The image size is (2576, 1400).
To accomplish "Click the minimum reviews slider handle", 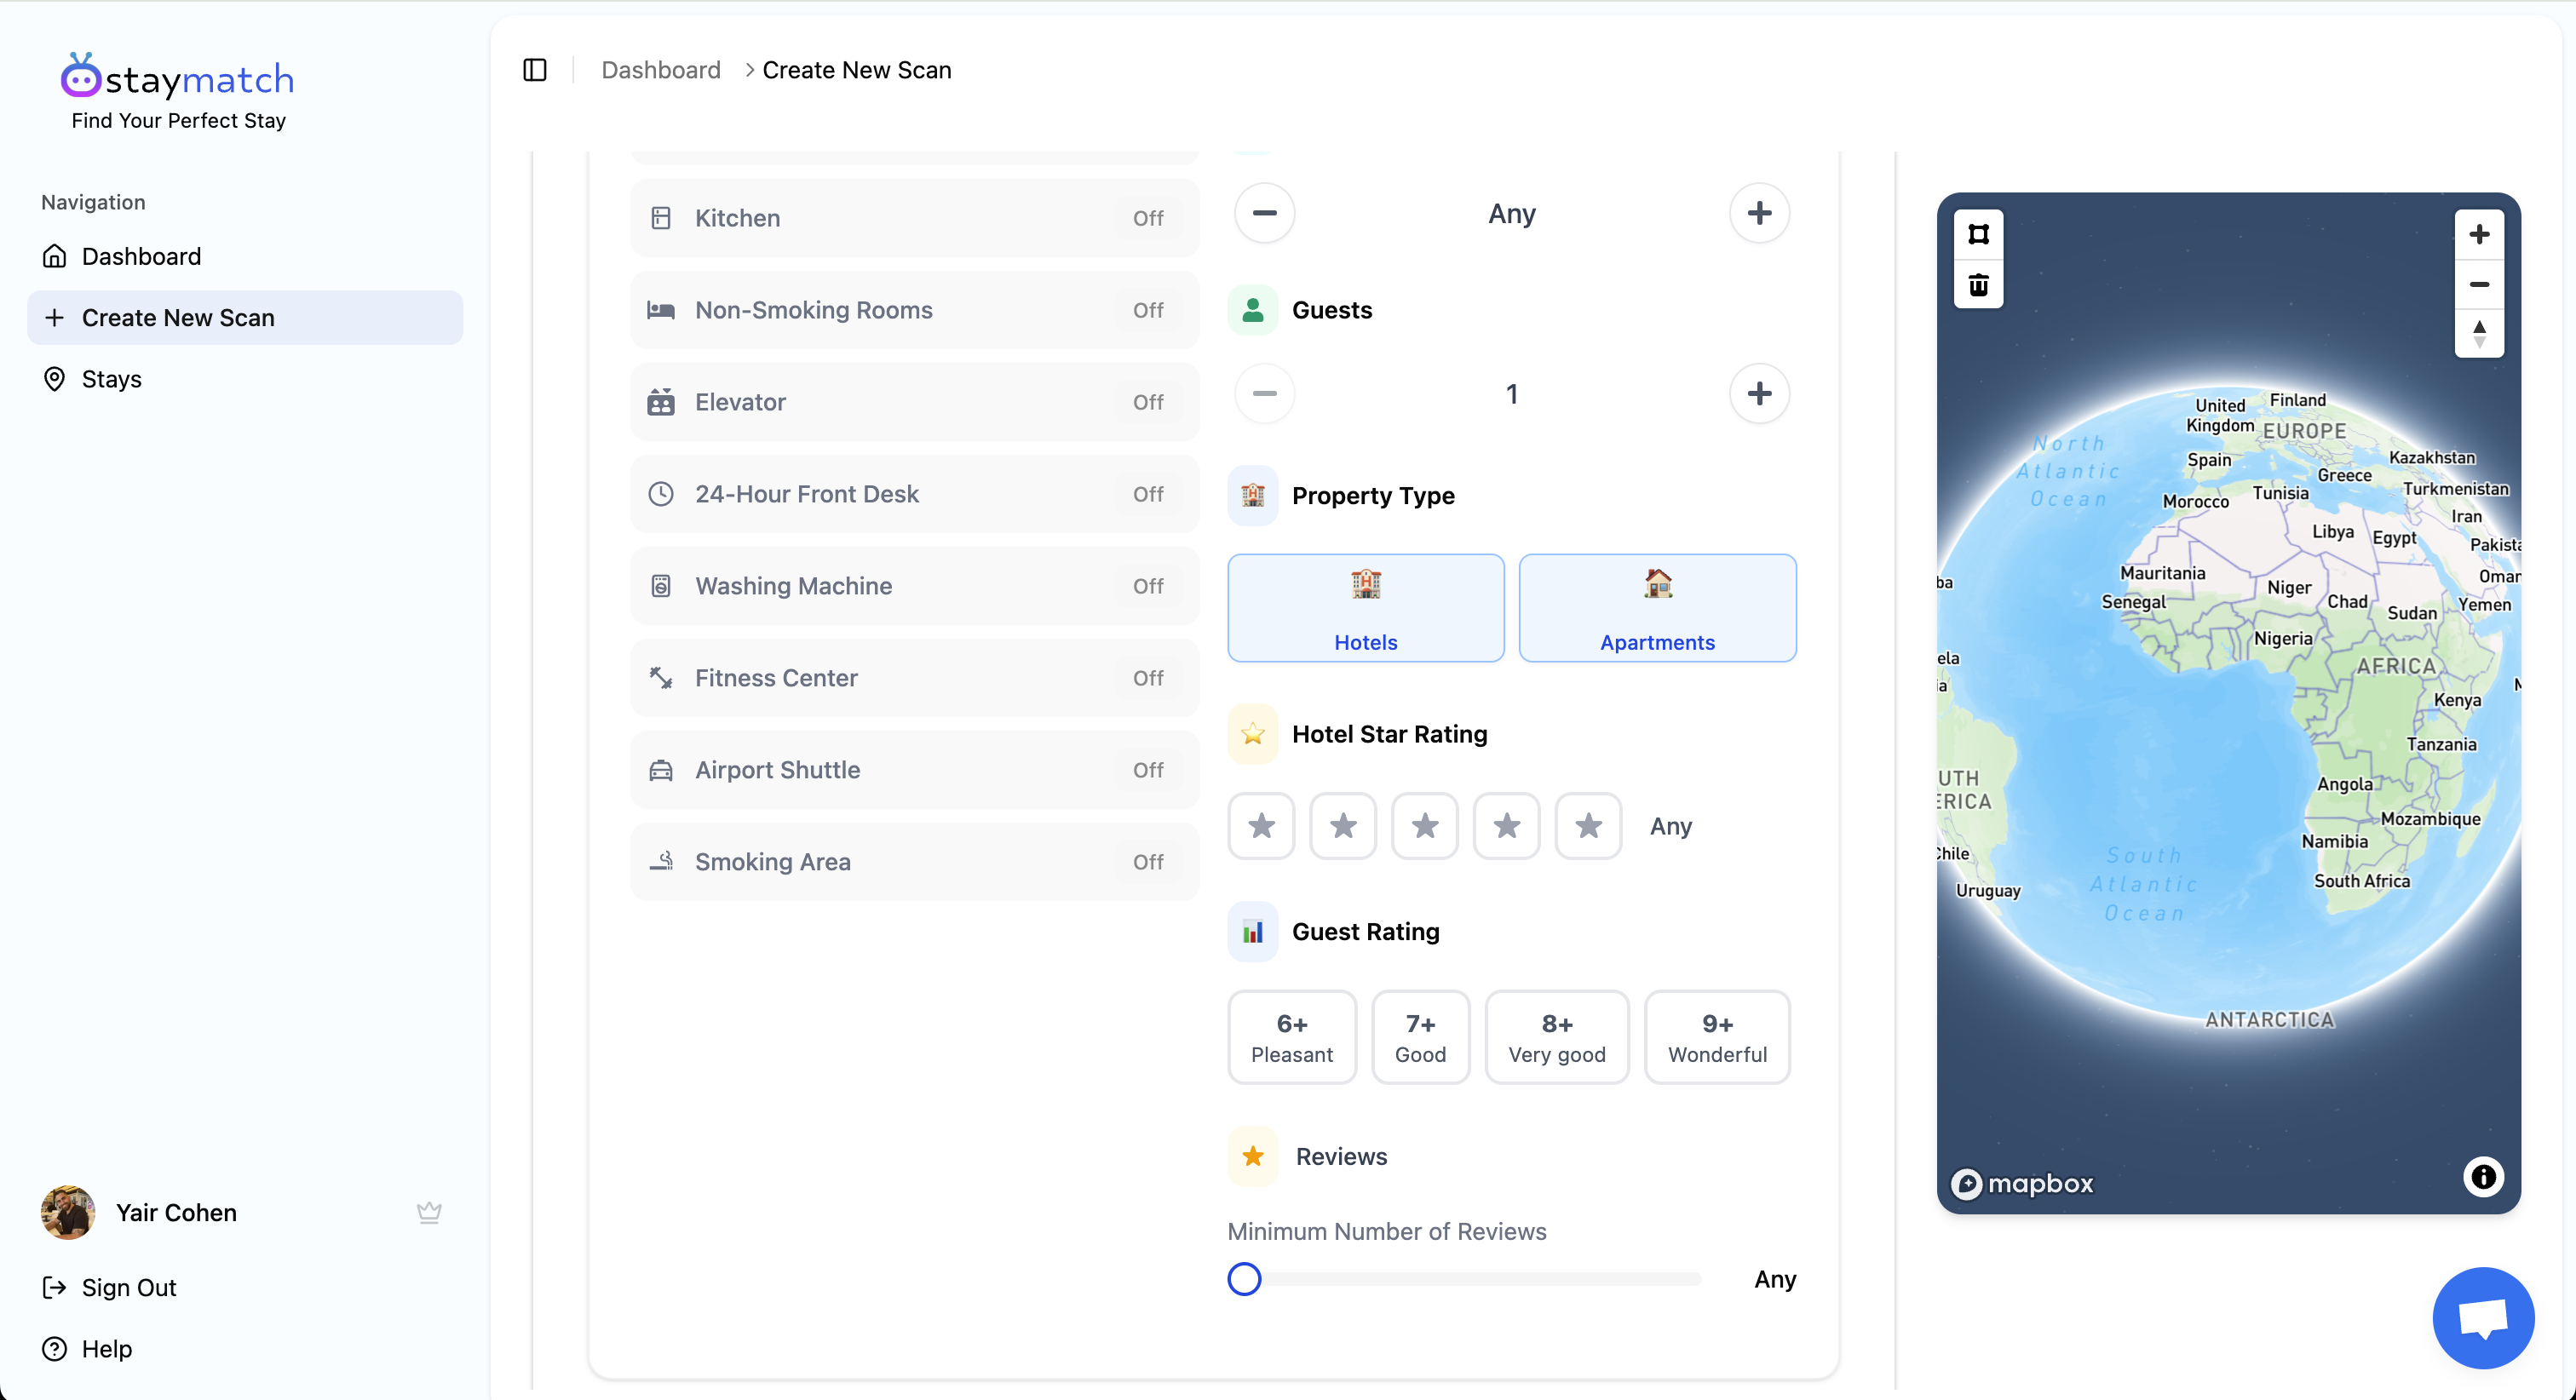I will tap(1244, 1279).
